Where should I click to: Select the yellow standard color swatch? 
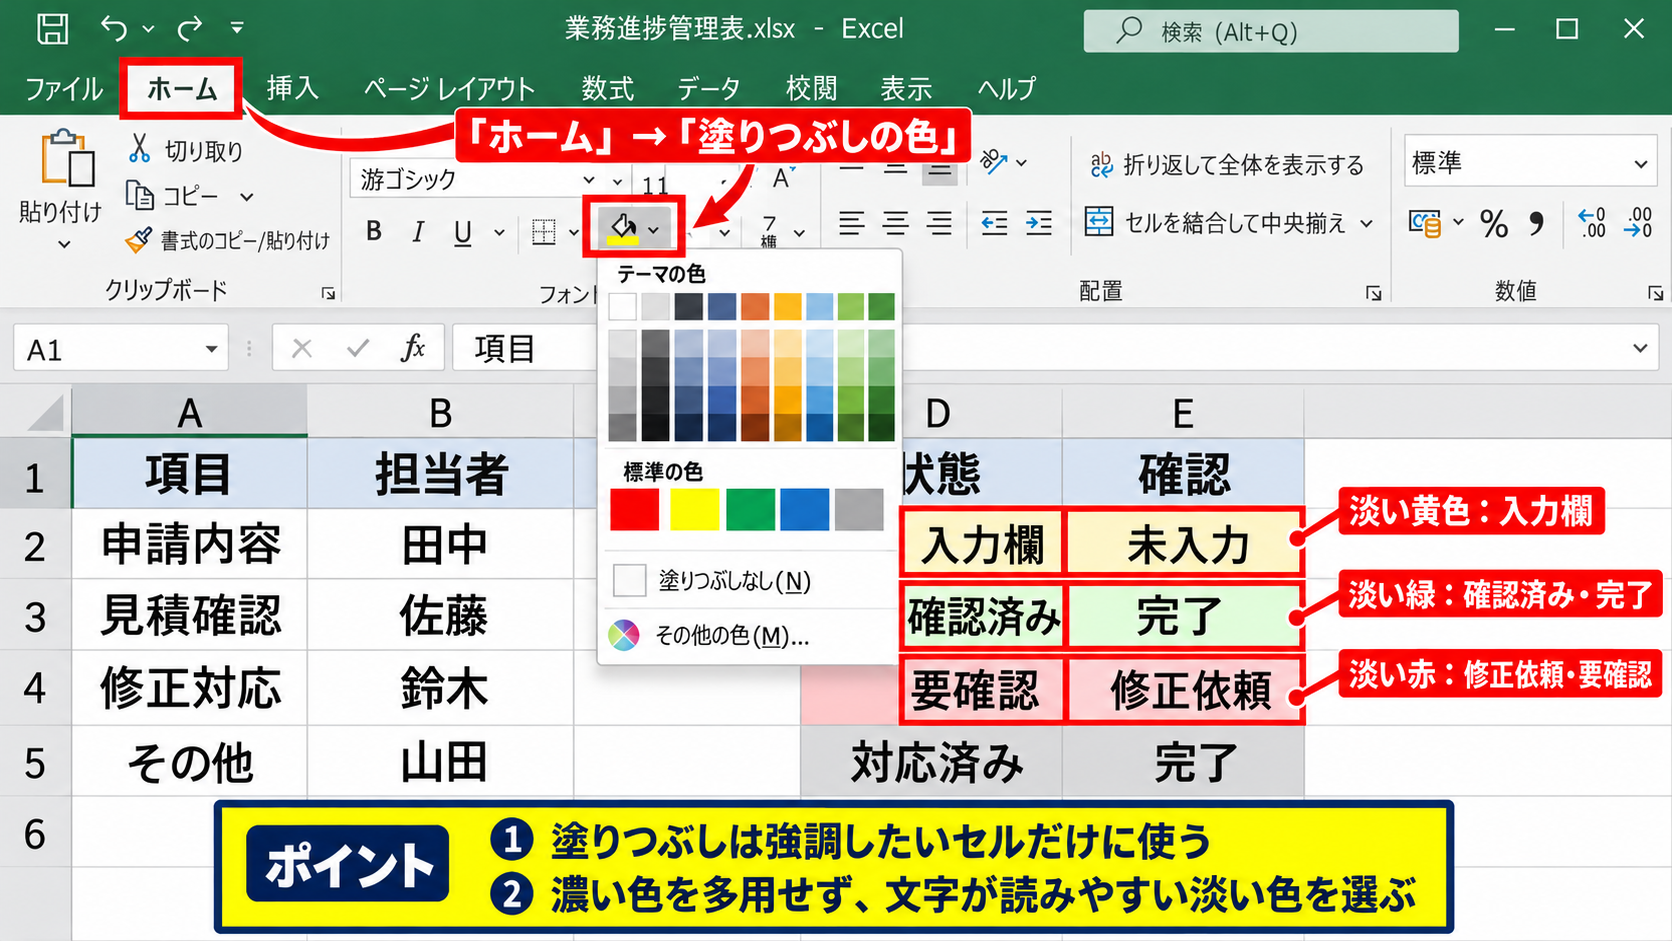pyautogui.click(x=694, y=509)
